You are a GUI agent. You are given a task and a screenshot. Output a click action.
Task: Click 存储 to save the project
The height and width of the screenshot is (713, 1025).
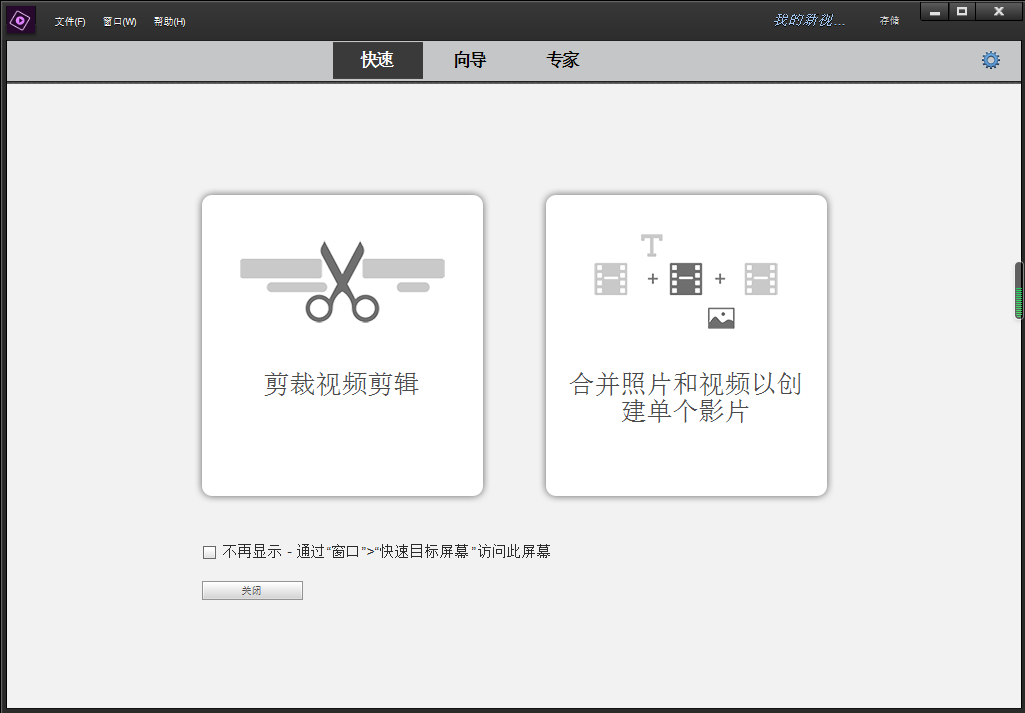888,20
